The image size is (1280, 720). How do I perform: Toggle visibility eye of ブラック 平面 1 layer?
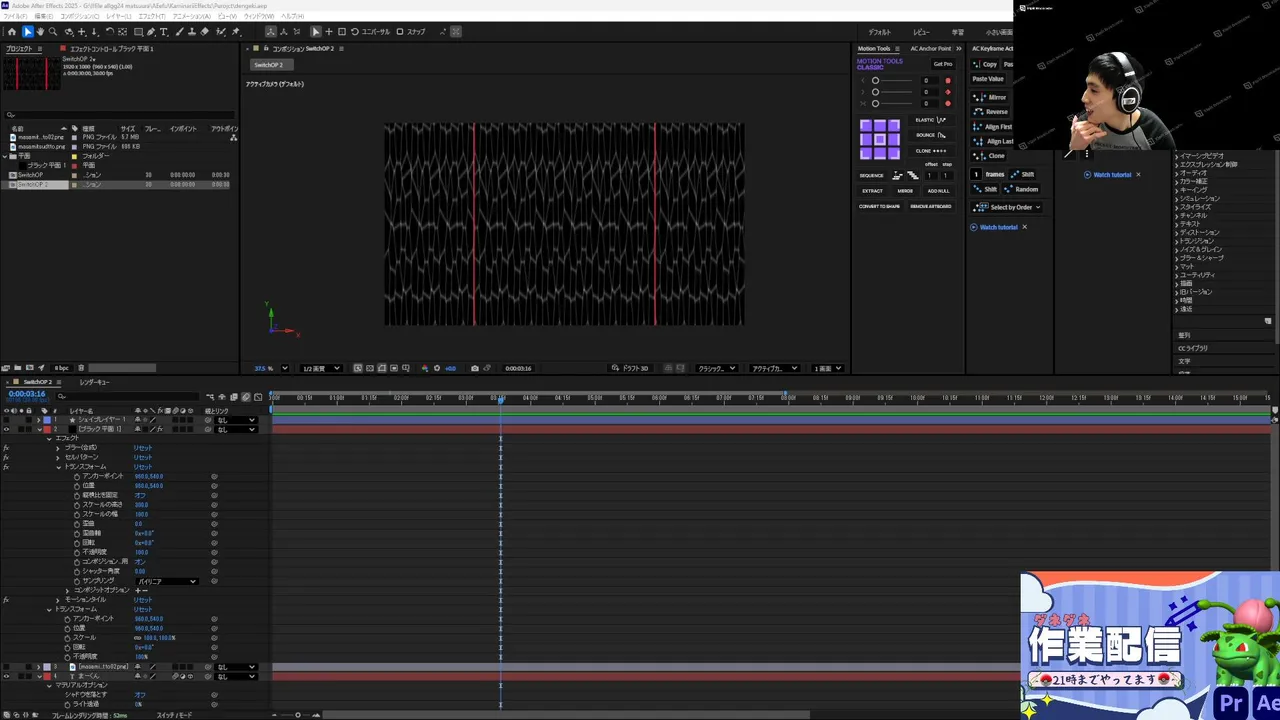pyautogui.click(x=6, y=429)
